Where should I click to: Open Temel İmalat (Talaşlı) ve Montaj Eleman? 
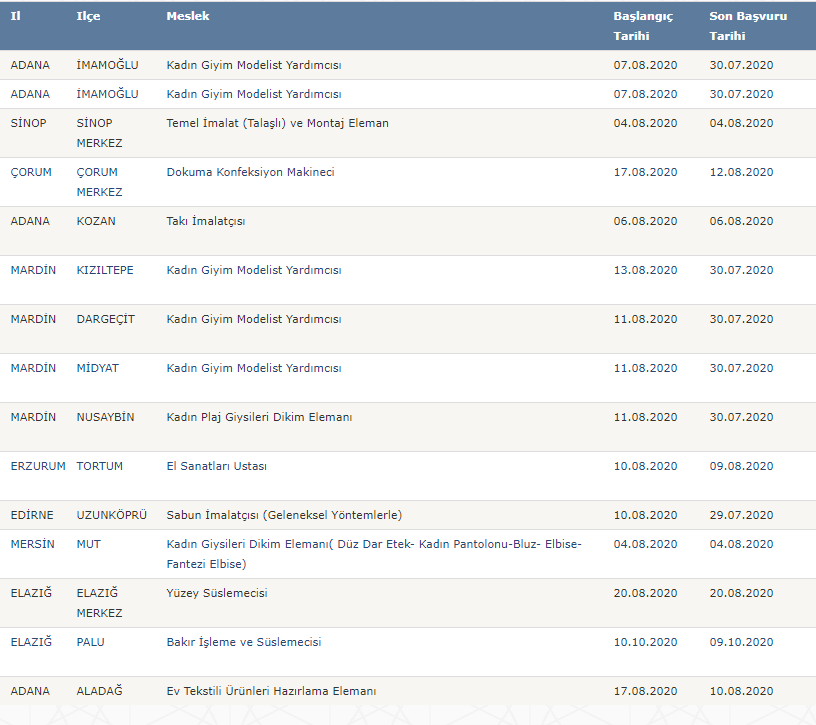point(277,123)
